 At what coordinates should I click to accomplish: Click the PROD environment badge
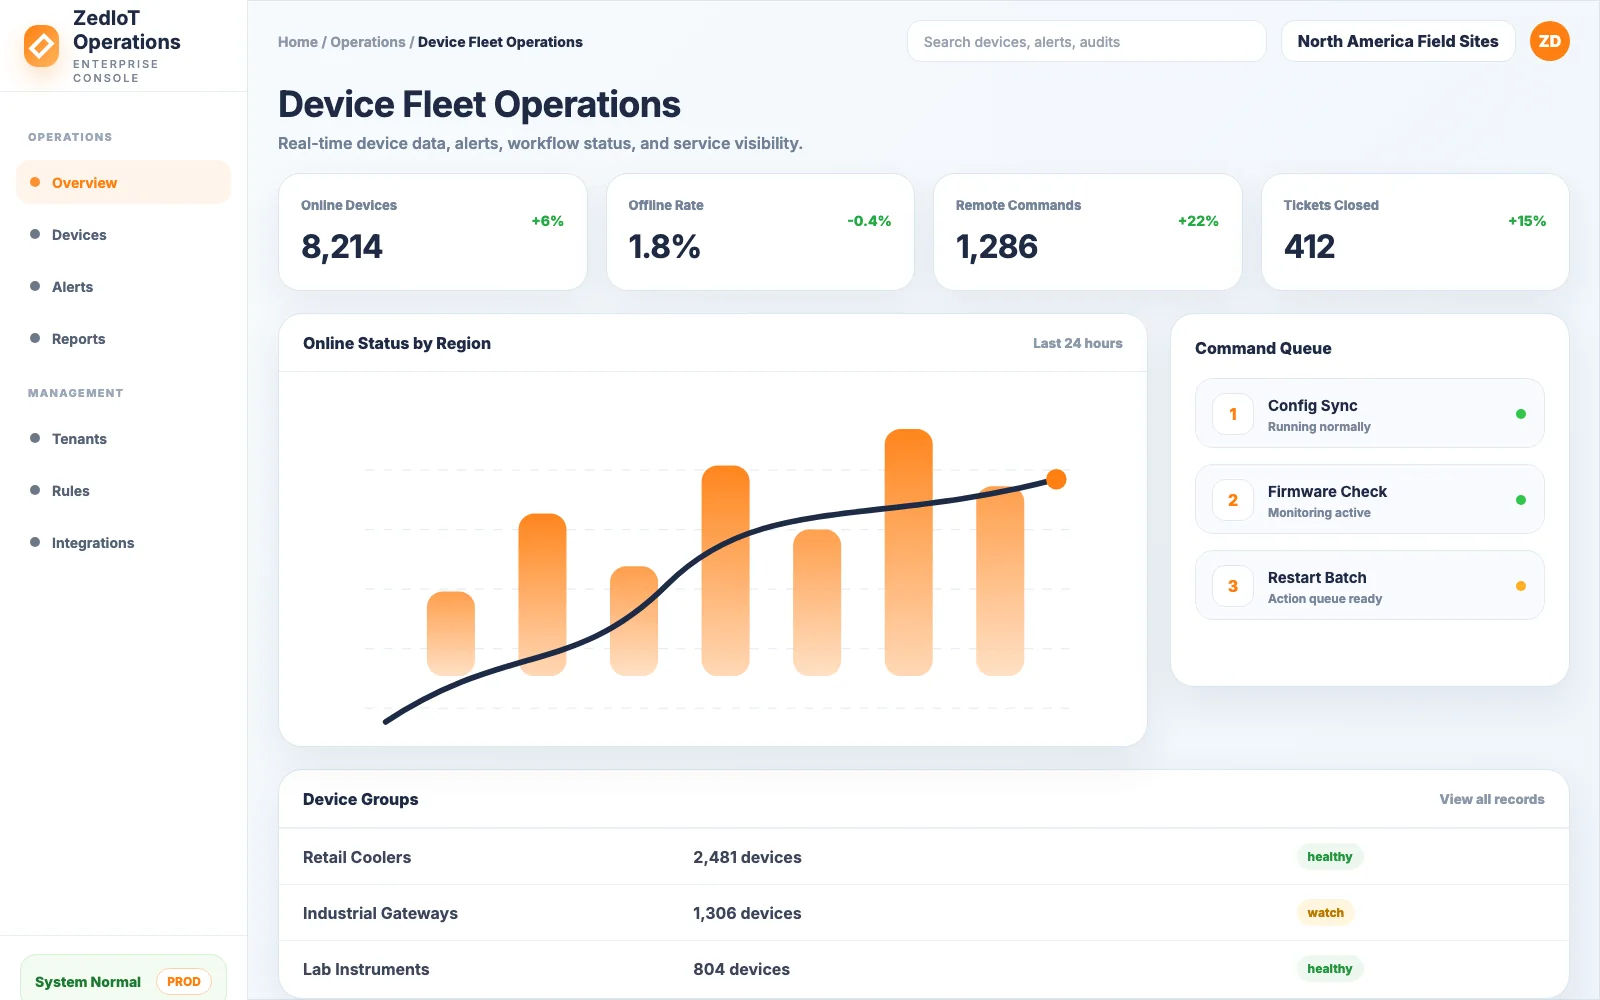coord(184,982)
